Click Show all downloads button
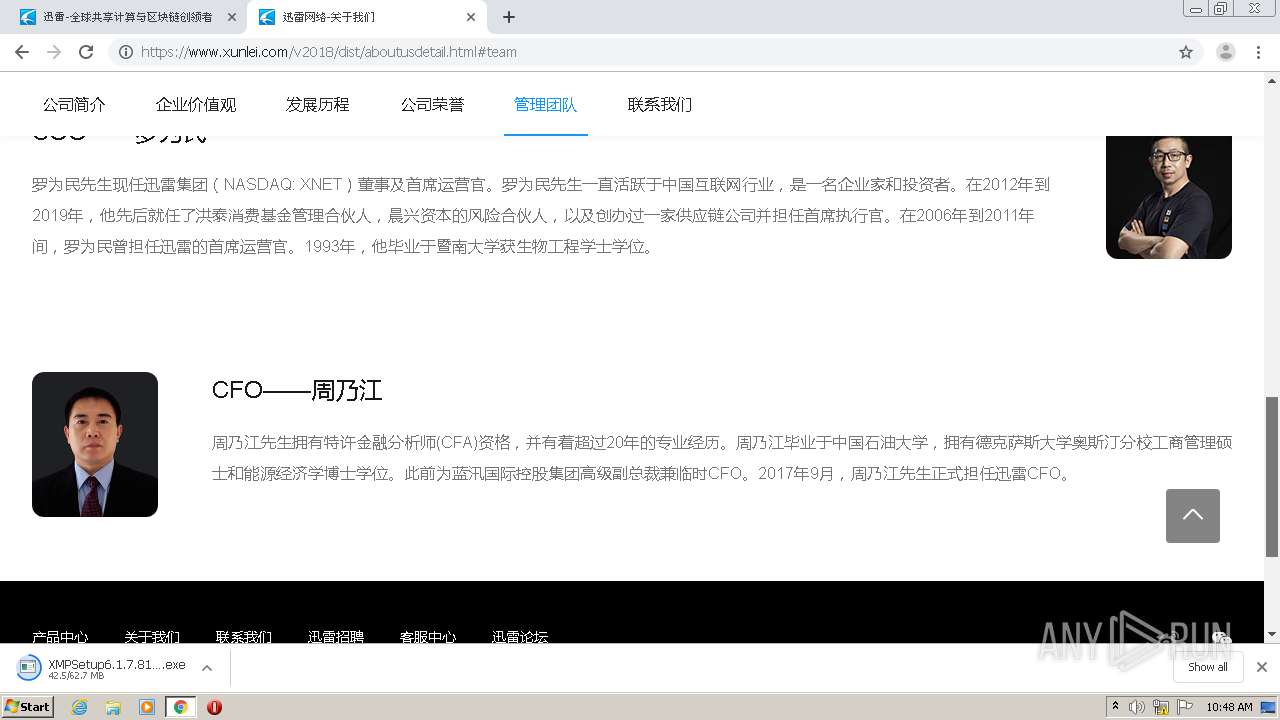 pyautogui.click(x=1208, y=667)
